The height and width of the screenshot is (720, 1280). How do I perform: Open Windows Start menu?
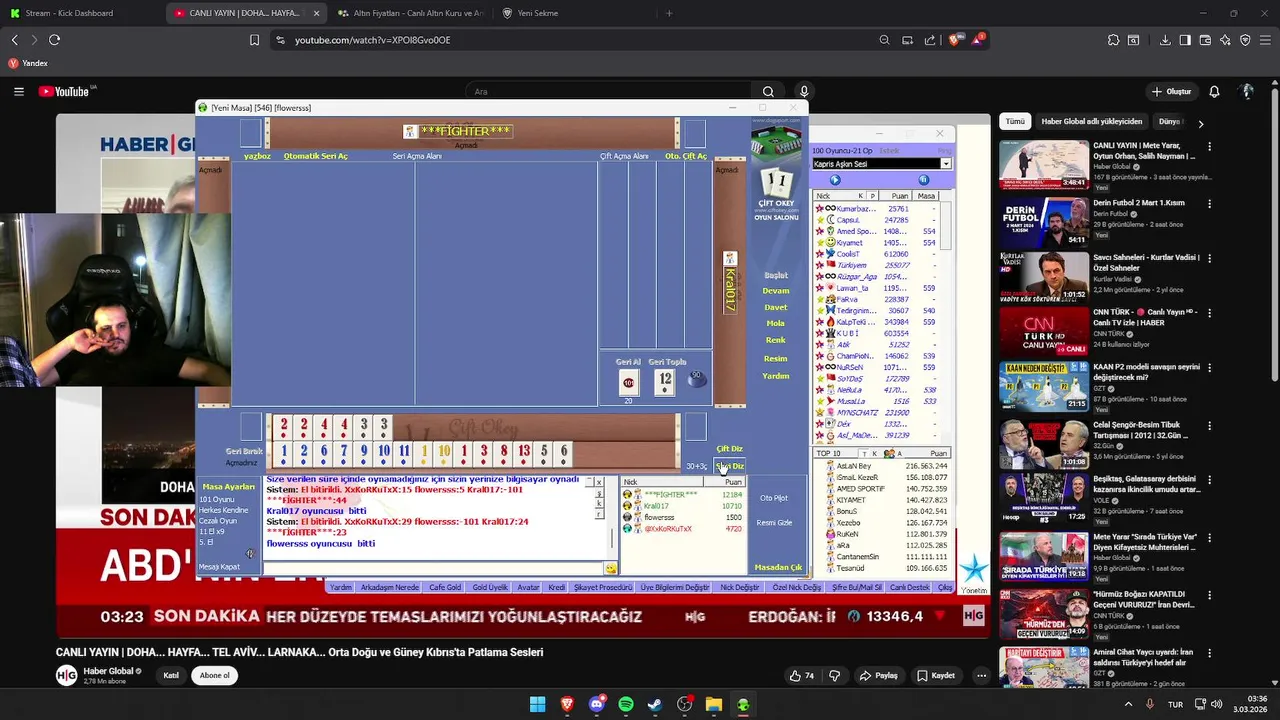pyautogui.click(x=537, y=704)
